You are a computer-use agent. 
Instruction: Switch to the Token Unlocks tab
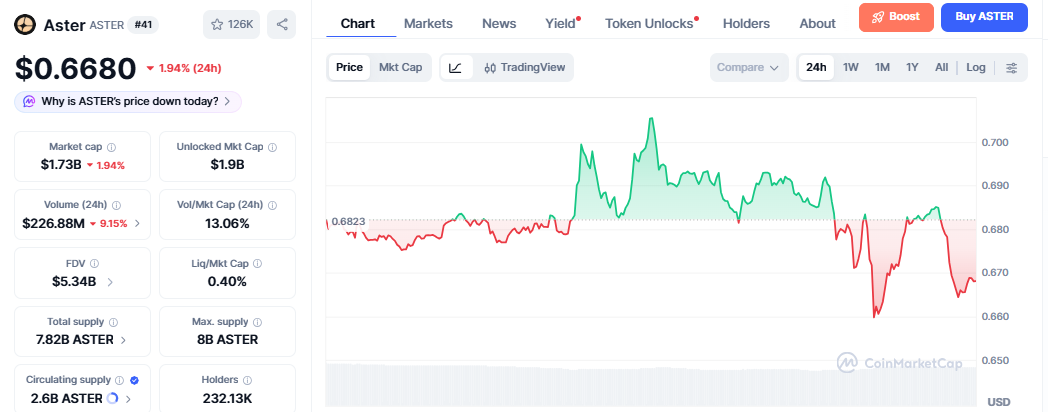coord(650,23)
